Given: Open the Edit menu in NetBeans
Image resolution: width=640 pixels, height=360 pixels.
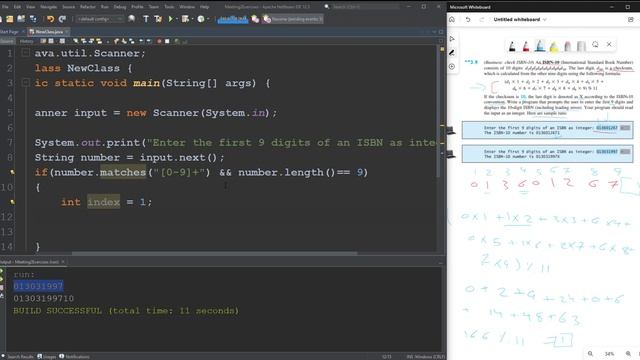Looking at the screenshot, I should pyautogui.click(x=17, y=7).
